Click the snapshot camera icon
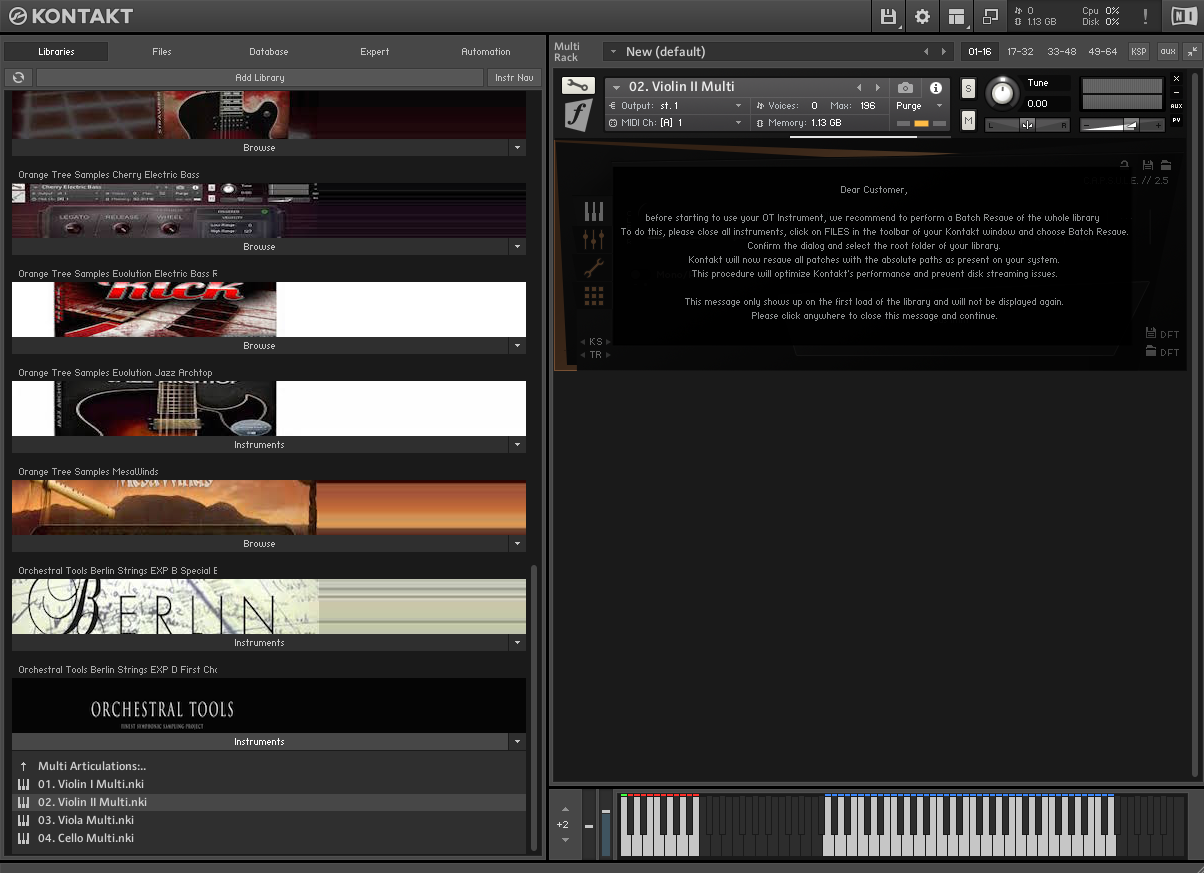The width and height of the screenshot is (1204, 873). tap(905, 88)
